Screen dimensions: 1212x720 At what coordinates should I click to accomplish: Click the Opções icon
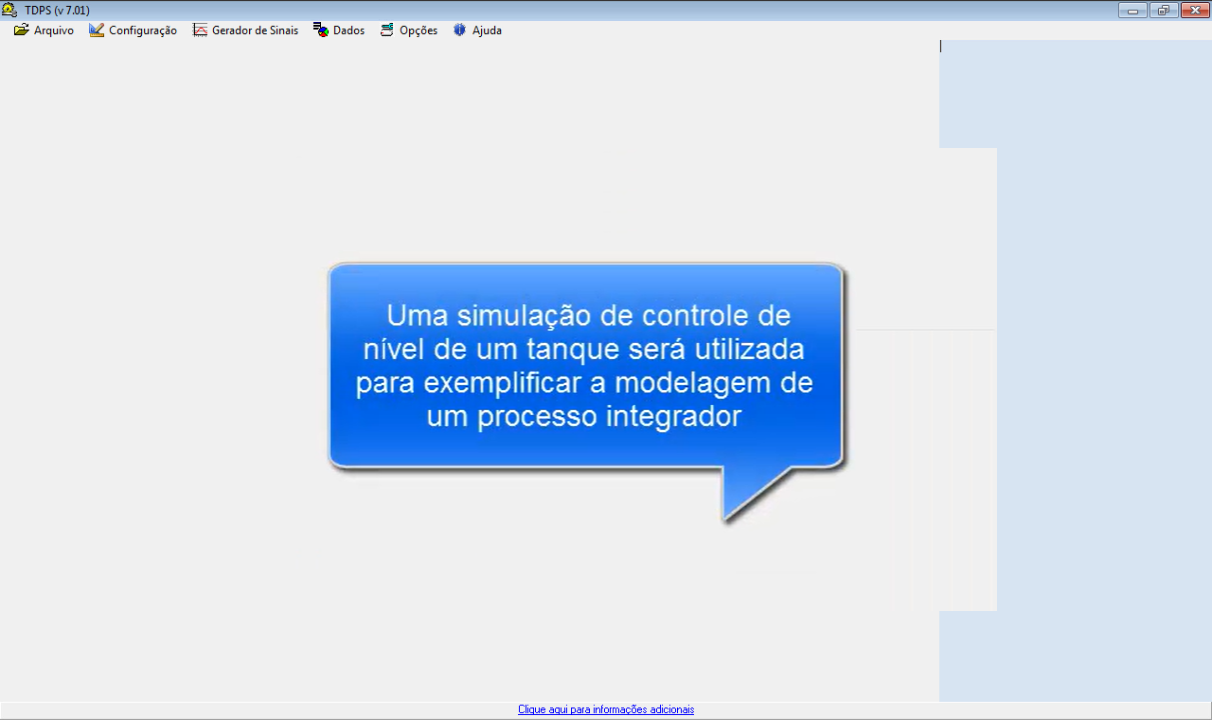(387, 30)
